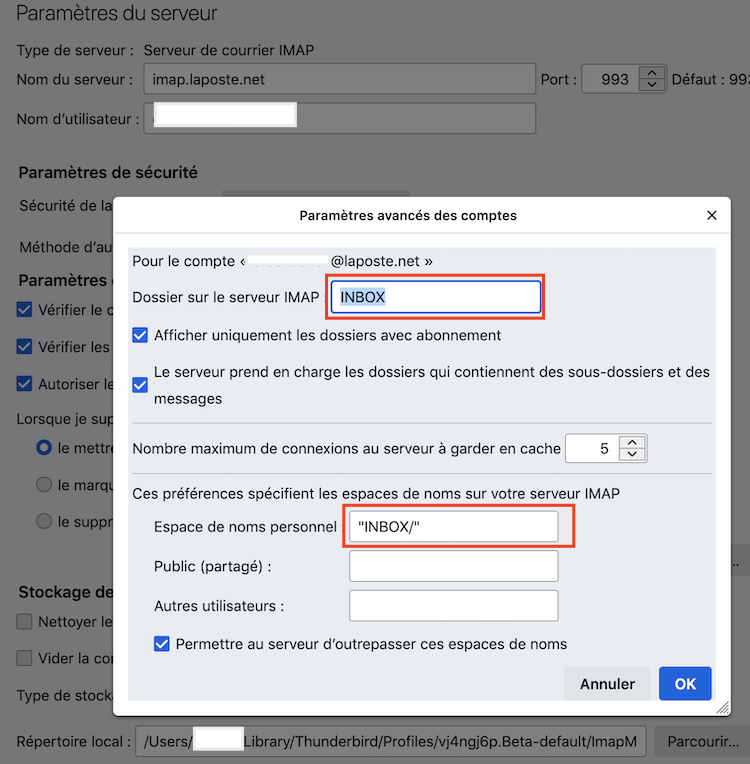Click the 'Espace de noms personnel' field

(x=453, y=527)
